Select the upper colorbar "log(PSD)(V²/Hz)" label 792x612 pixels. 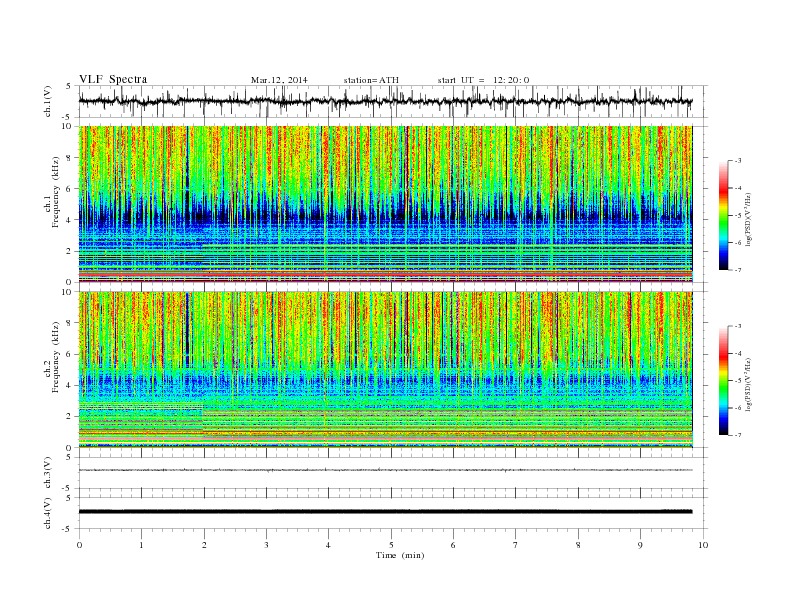click(x=748, y=219)
